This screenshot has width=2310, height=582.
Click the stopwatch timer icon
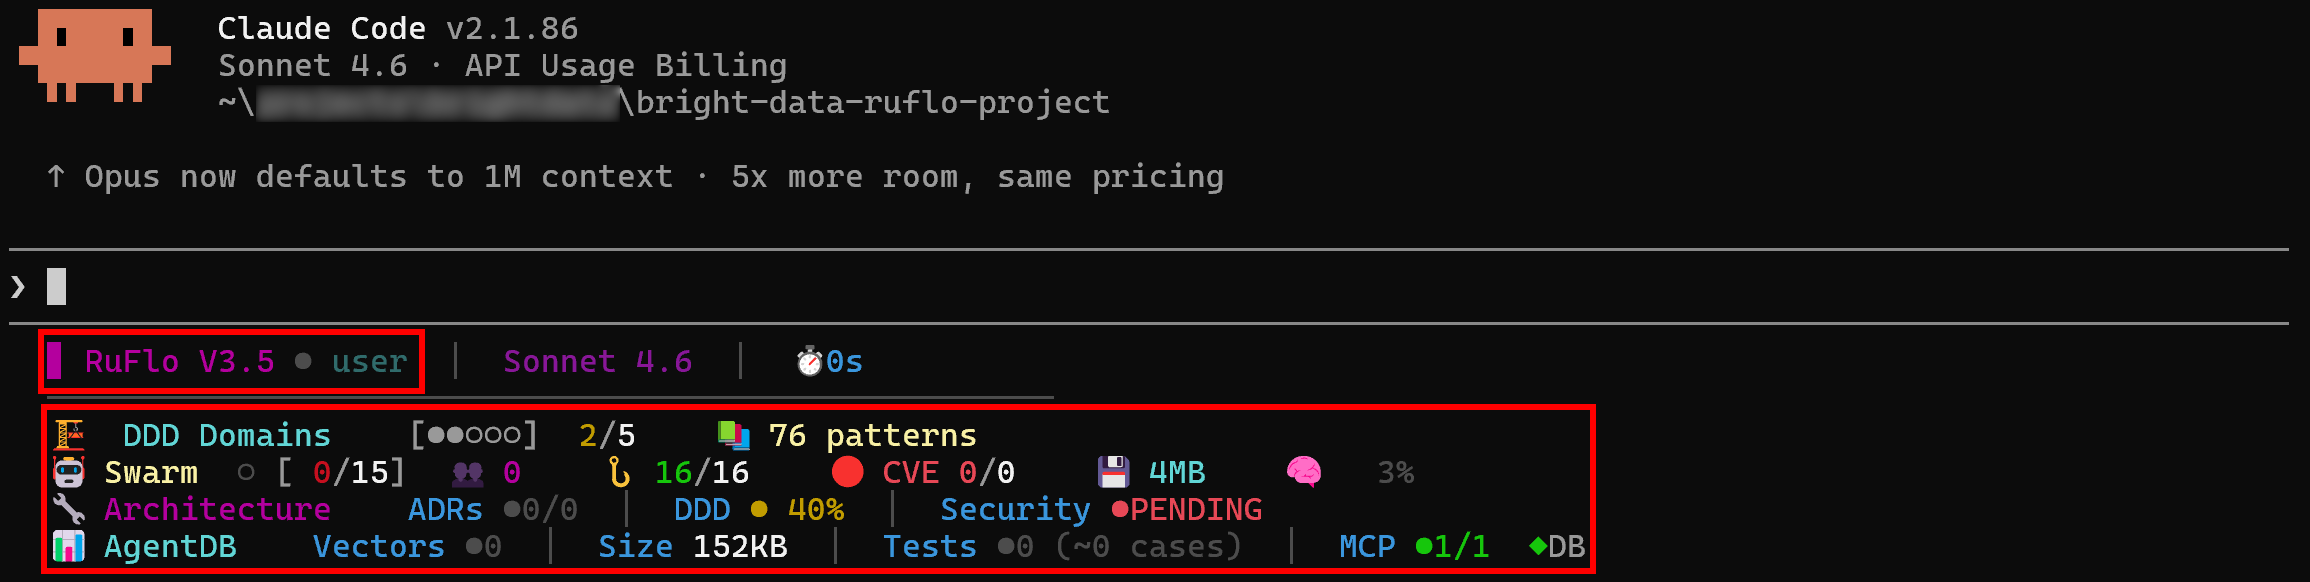[x=808, y=362]
